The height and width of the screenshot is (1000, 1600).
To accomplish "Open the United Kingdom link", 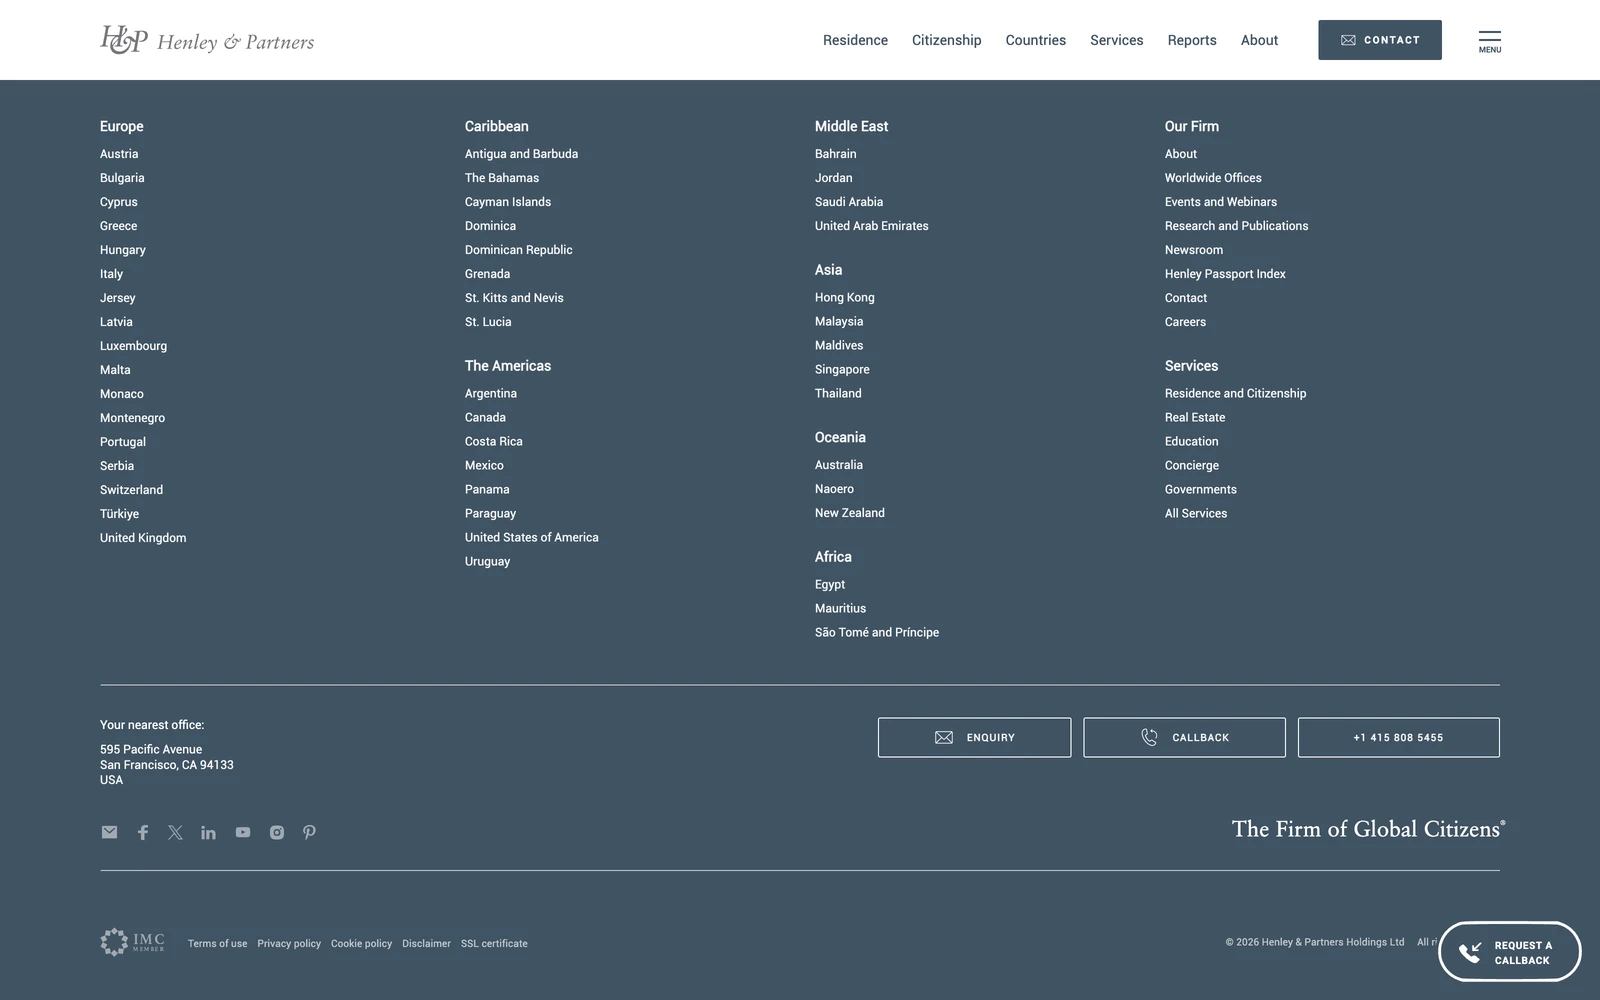I will point(143,538).
